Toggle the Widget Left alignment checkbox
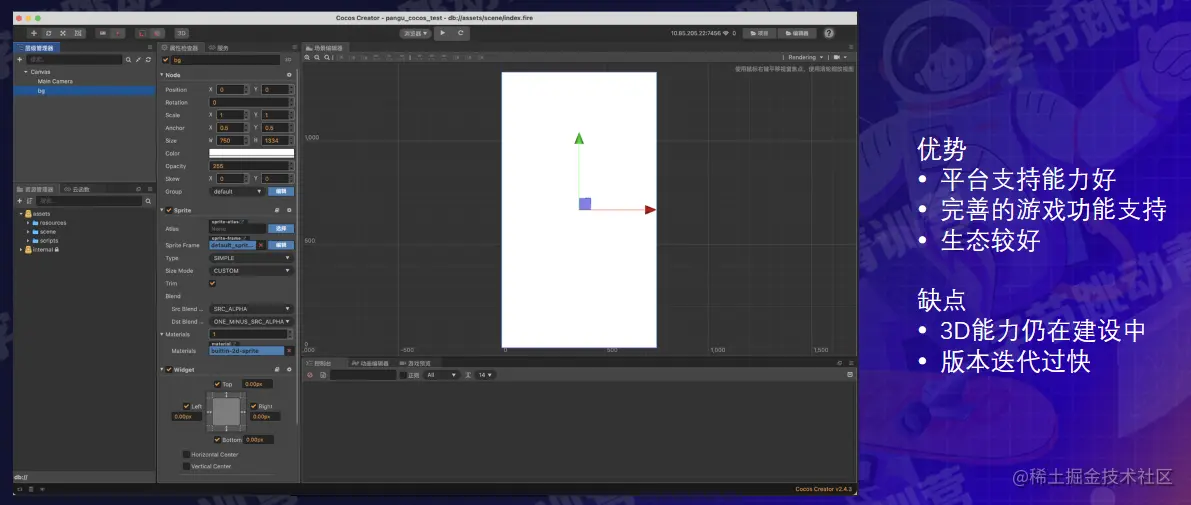 [x=186, y=406]
